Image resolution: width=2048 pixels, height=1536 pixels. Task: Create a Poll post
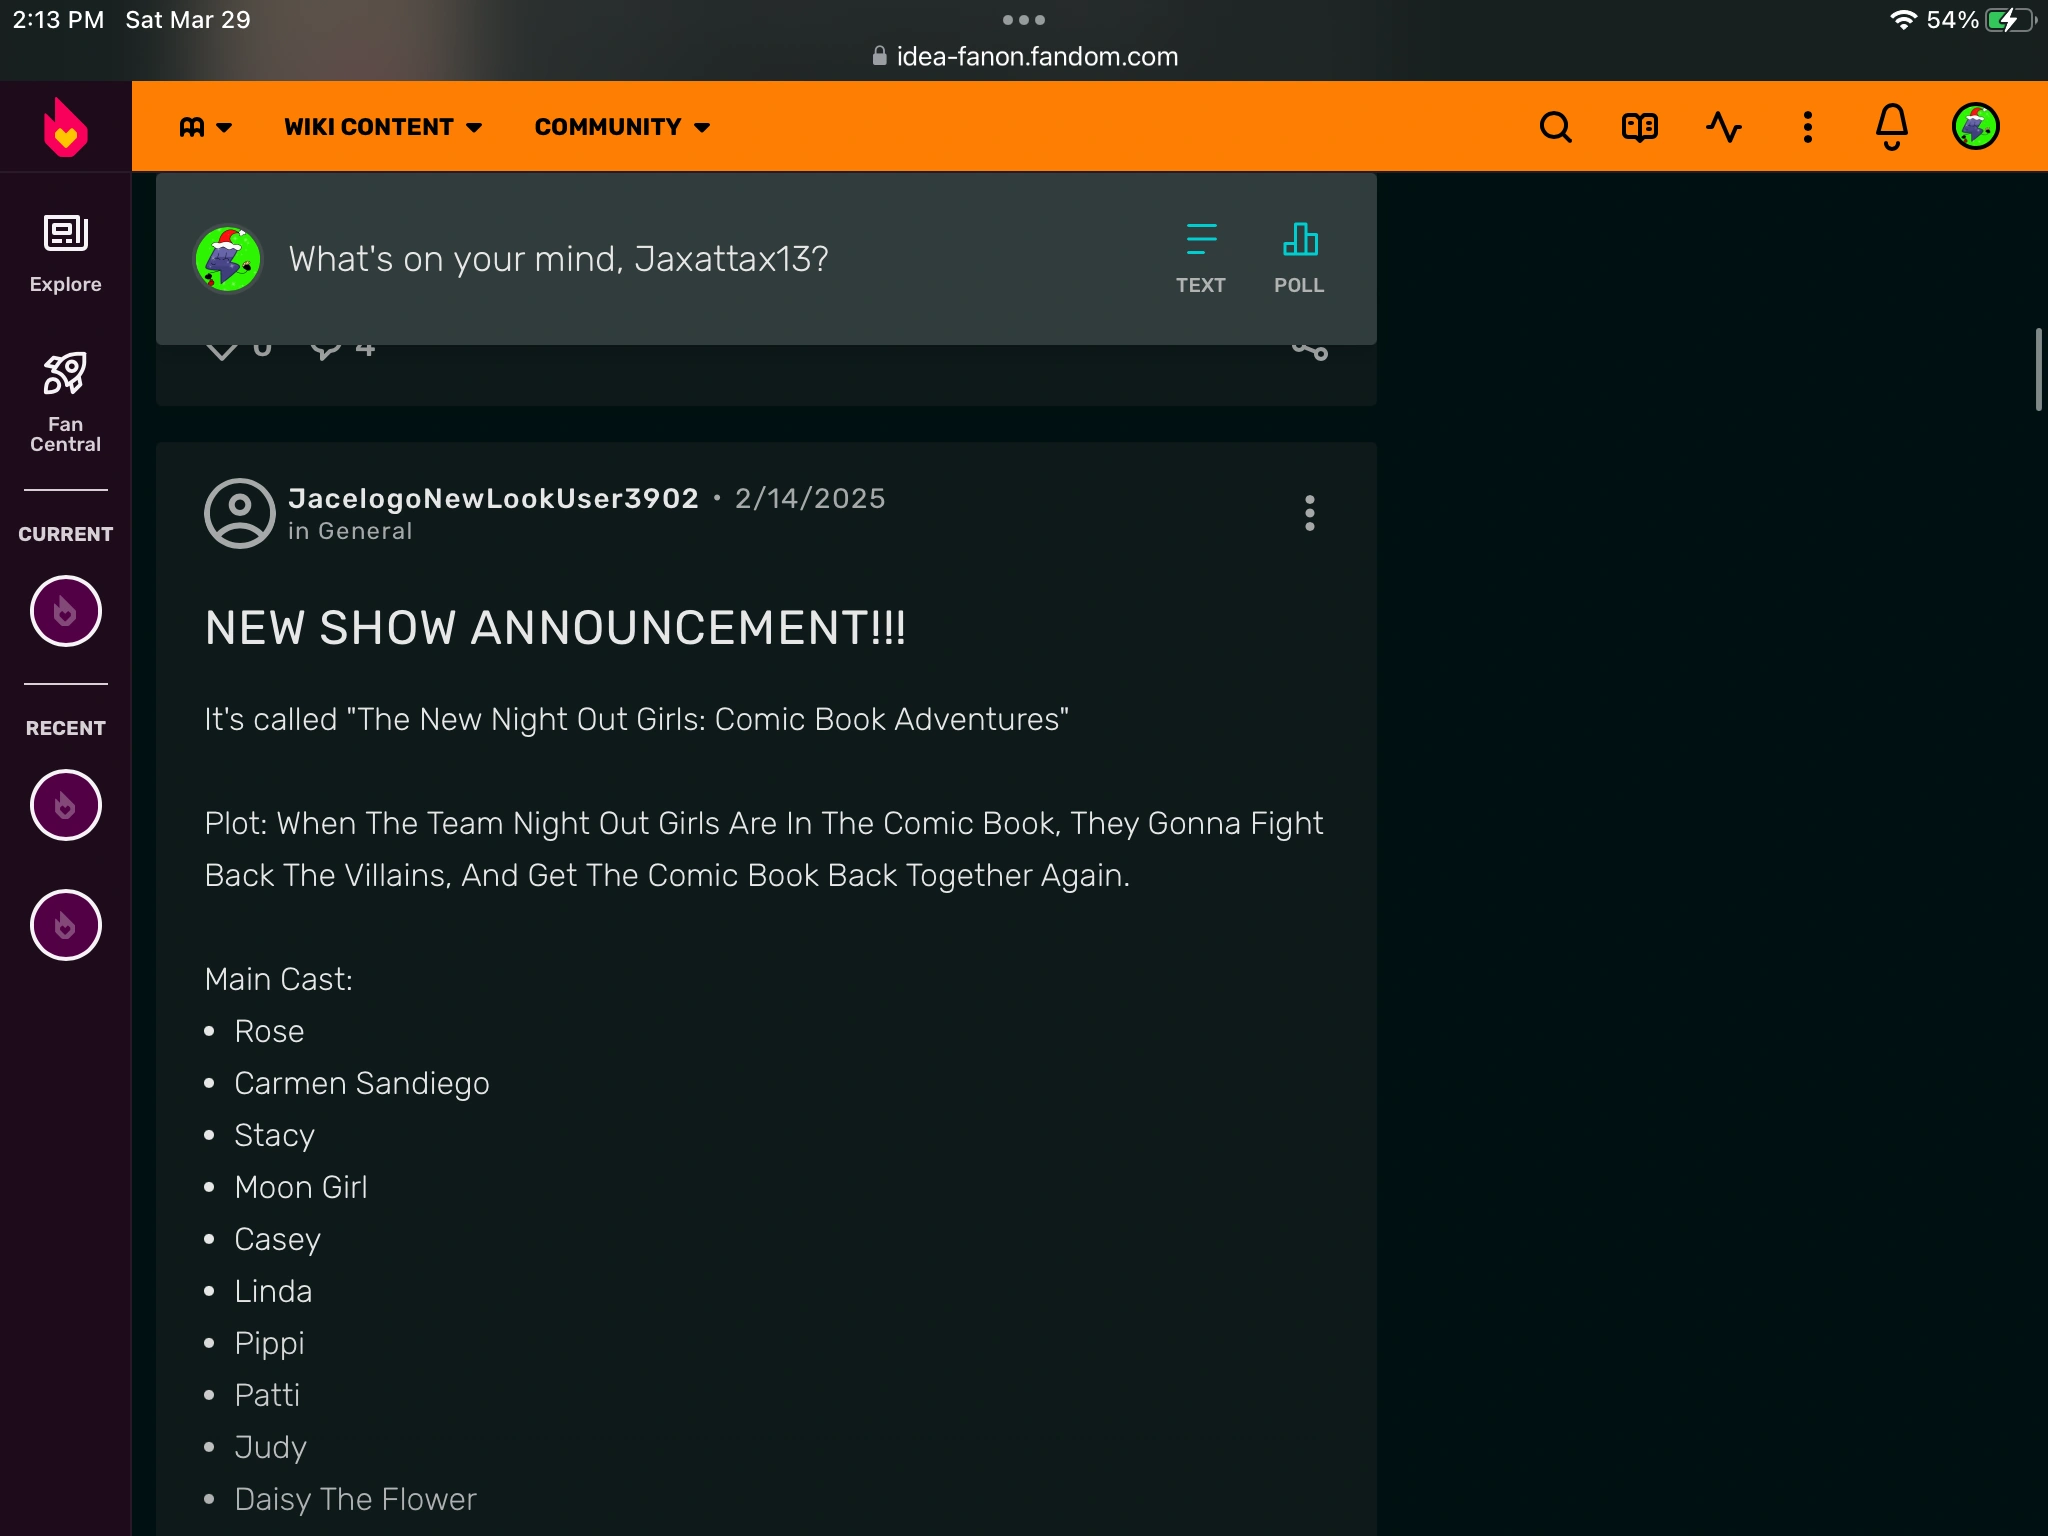click(1298, 258)
